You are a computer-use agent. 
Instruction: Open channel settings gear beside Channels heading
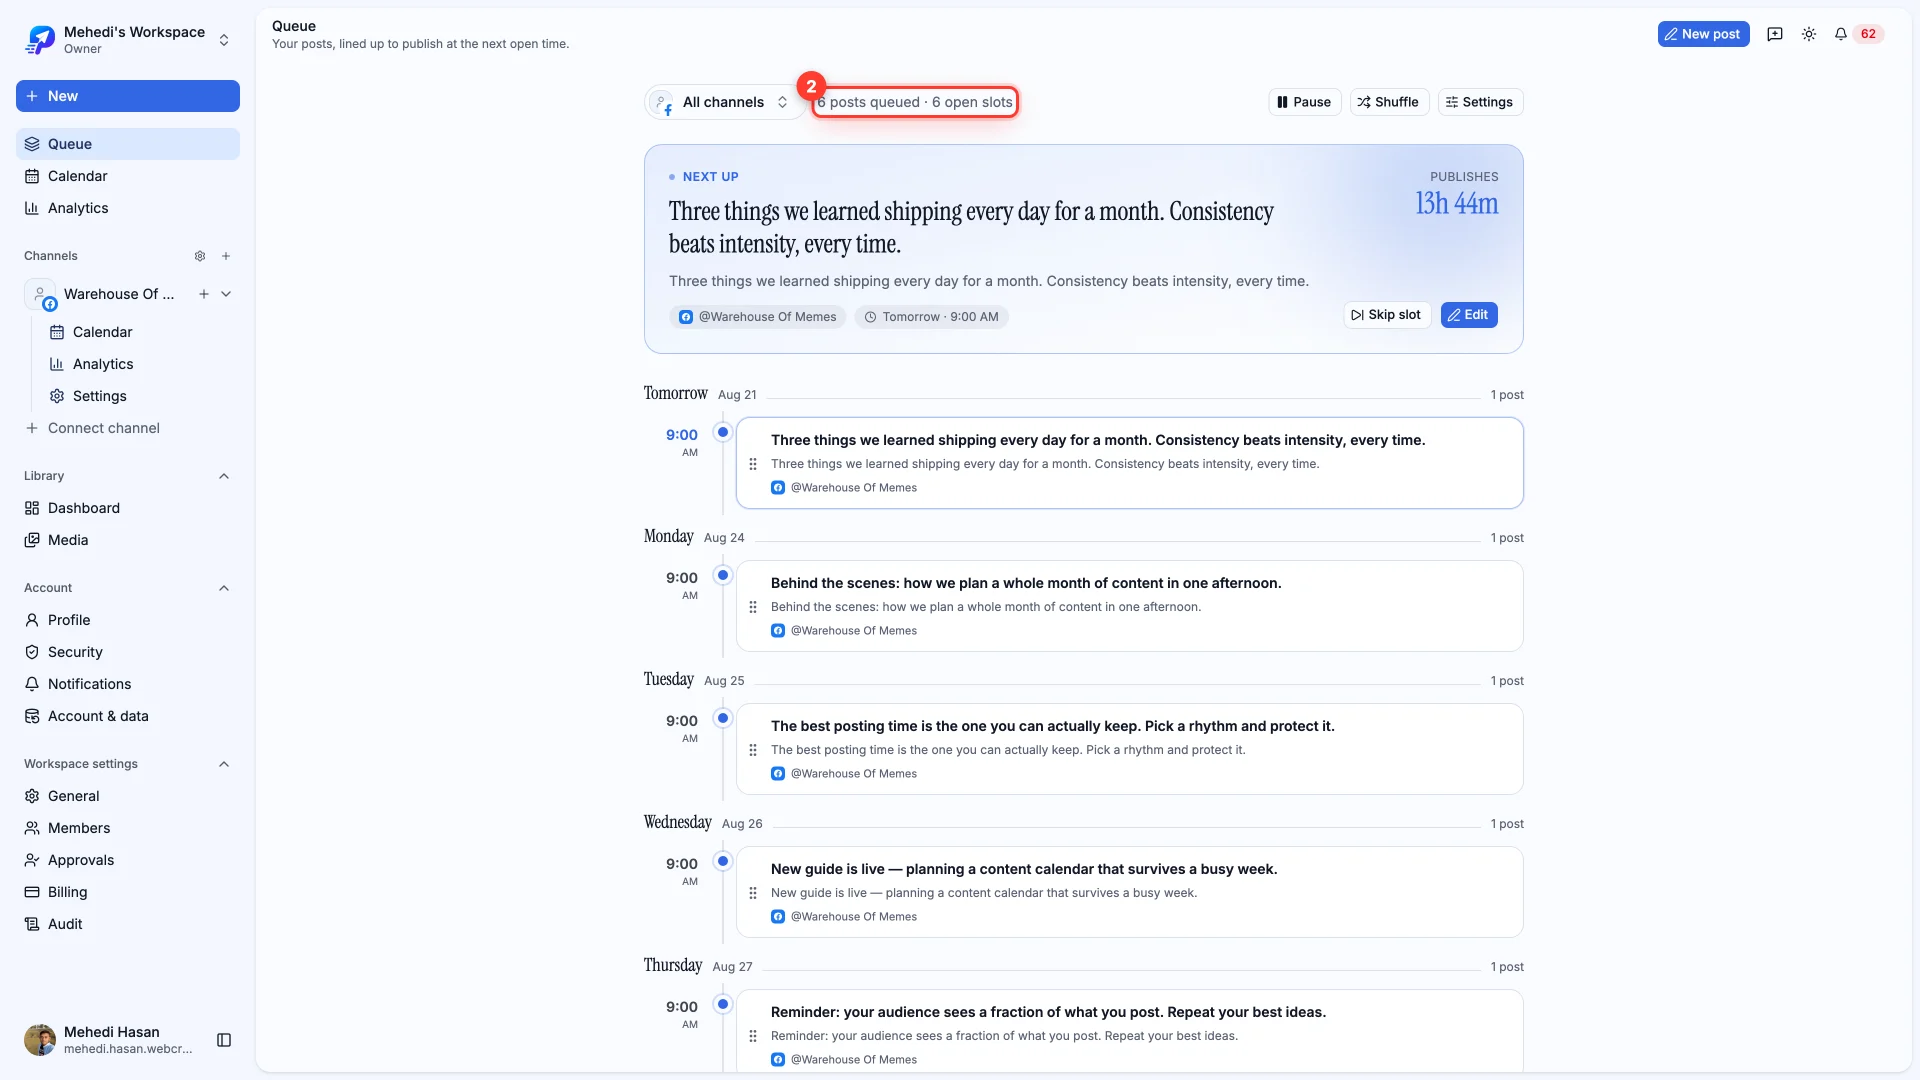(x=200, y=256)
